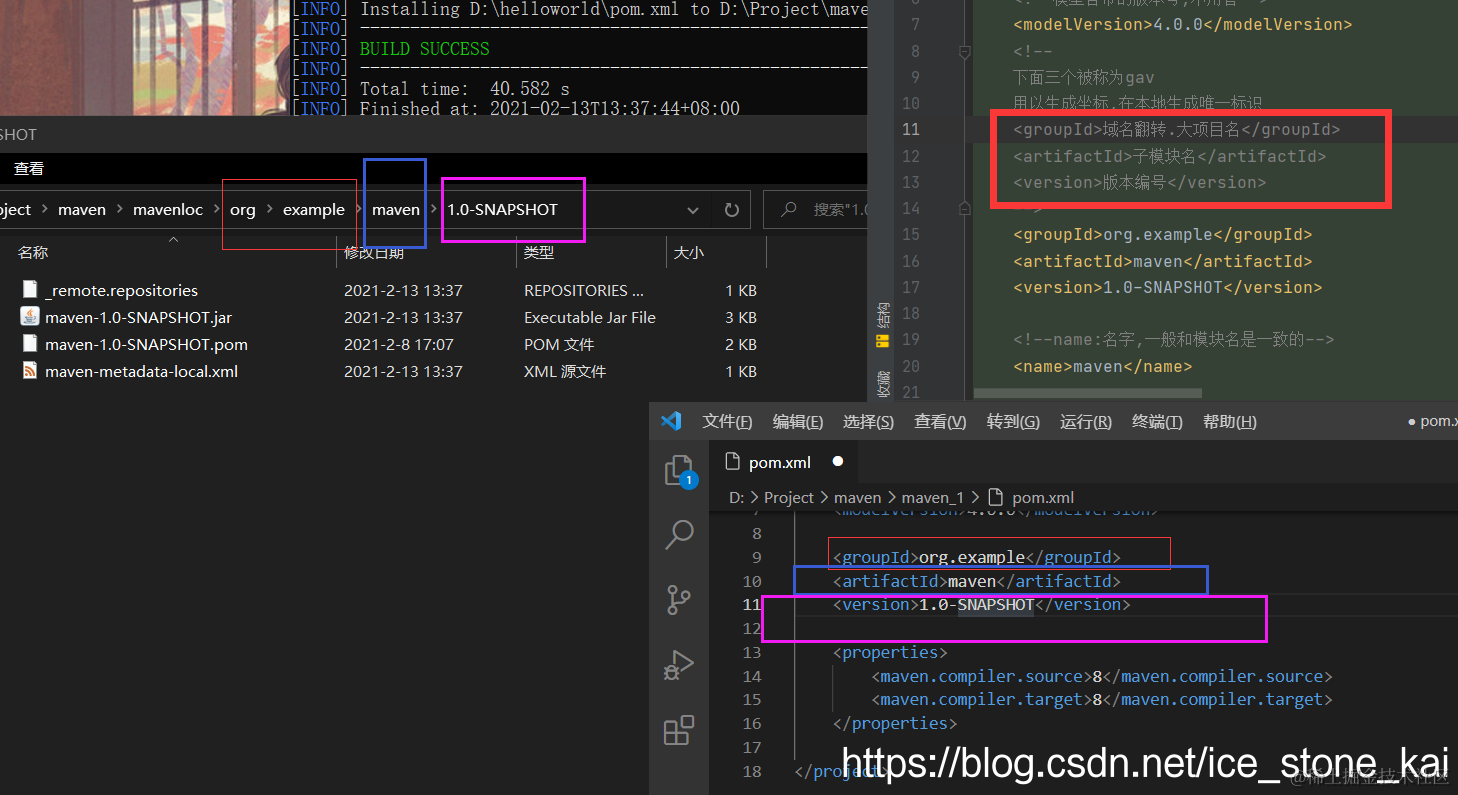Click the <name>maven</name> line in the IDE
The height and width of the screenshot is (795, 1458).
tap(1102, 366)
